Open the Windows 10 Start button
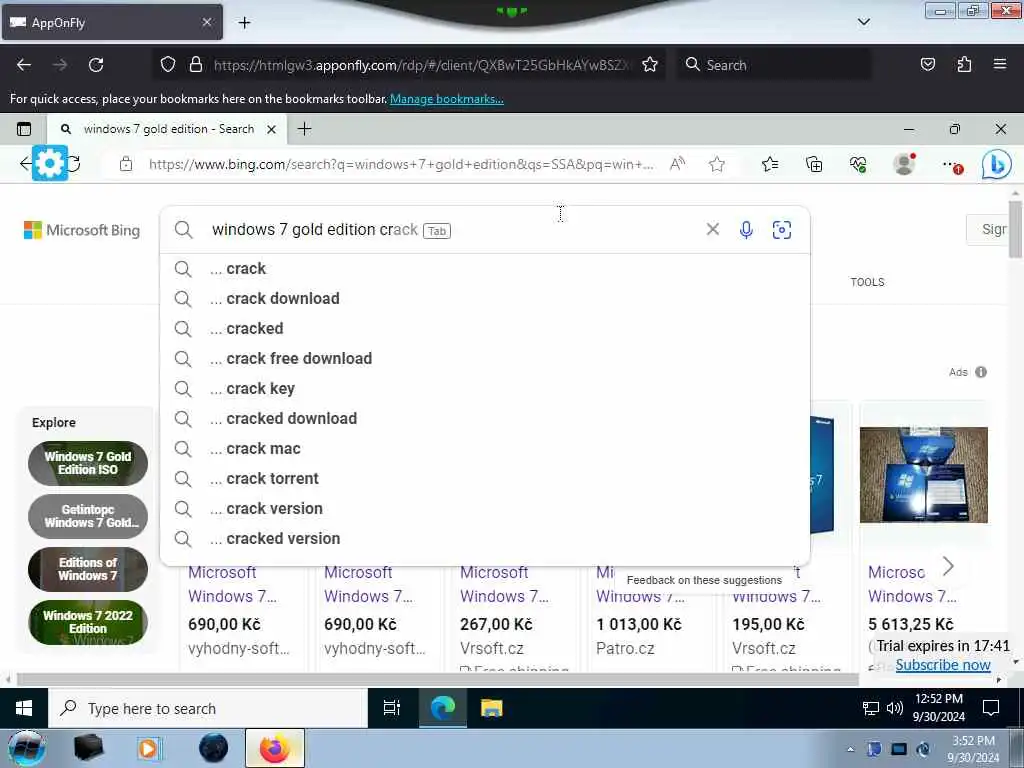This screenshot has height=768, width=1024. tap(24, 708)
